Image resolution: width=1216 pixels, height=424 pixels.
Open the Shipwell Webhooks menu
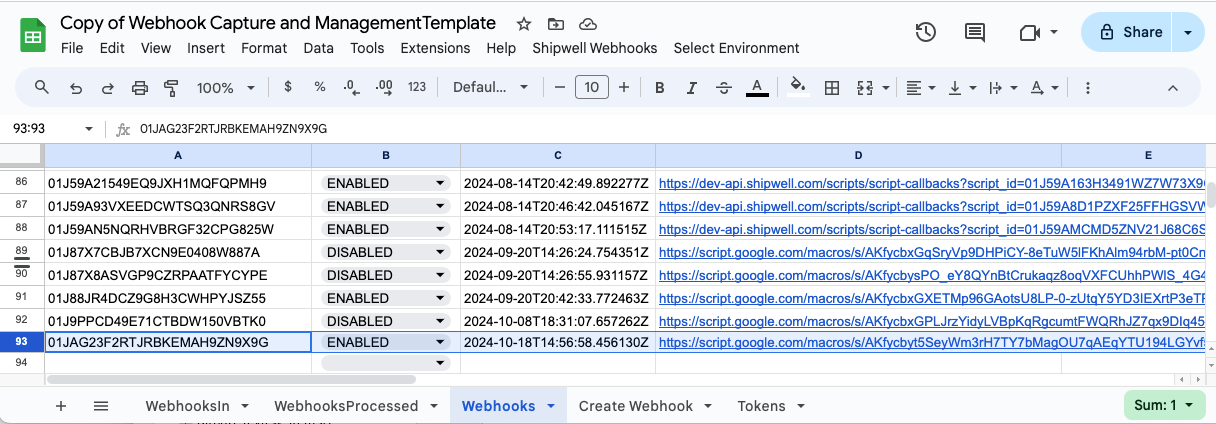coord(594,48)
